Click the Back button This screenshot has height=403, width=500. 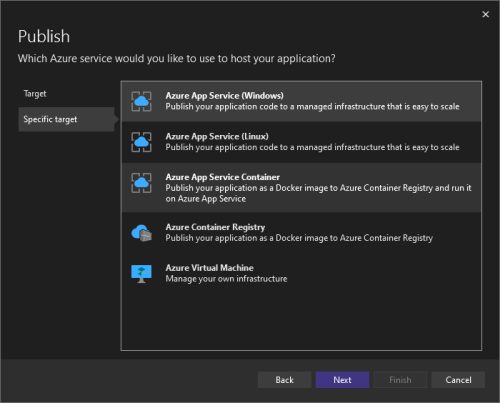click(285, 380)
